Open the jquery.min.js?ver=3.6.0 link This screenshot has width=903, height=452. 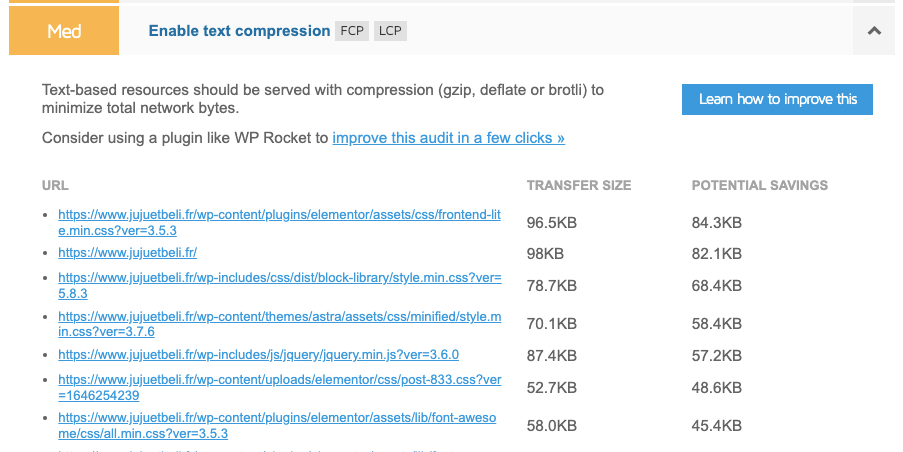point(259,355)
